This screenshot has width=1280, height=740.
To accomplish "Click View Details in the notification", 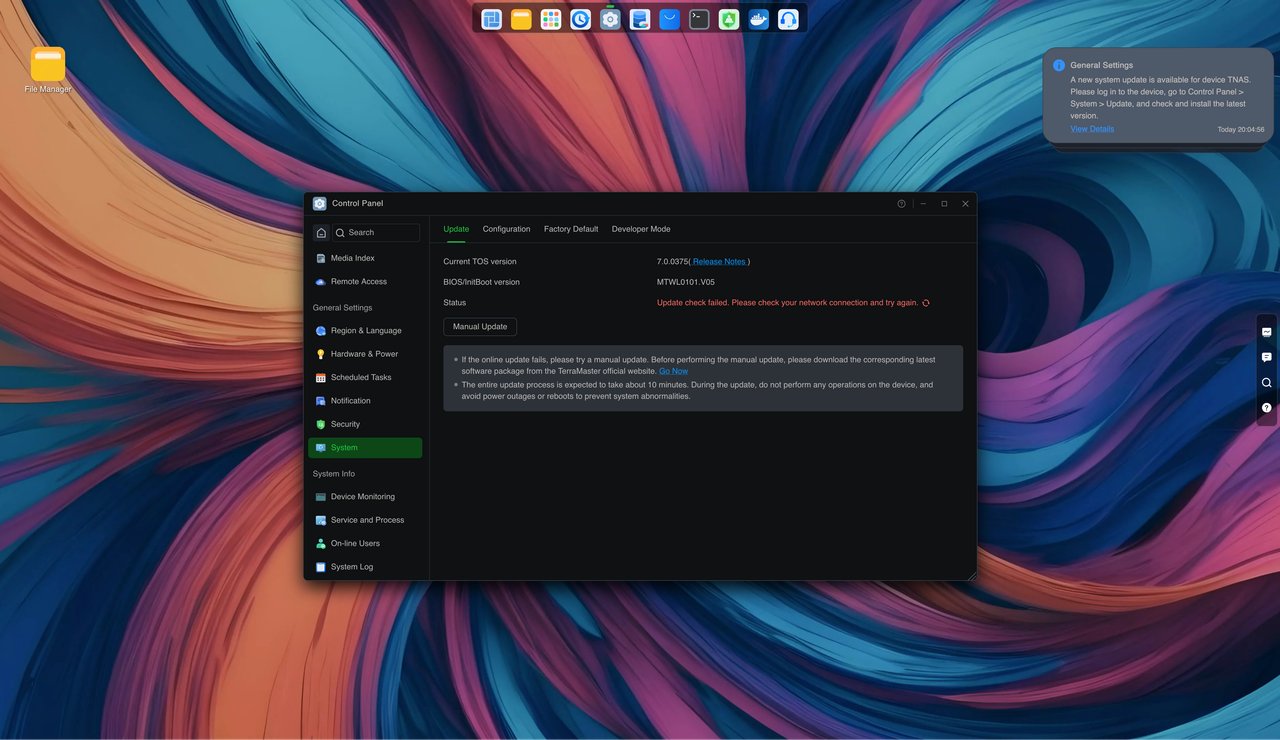I will click(1092, 129).
